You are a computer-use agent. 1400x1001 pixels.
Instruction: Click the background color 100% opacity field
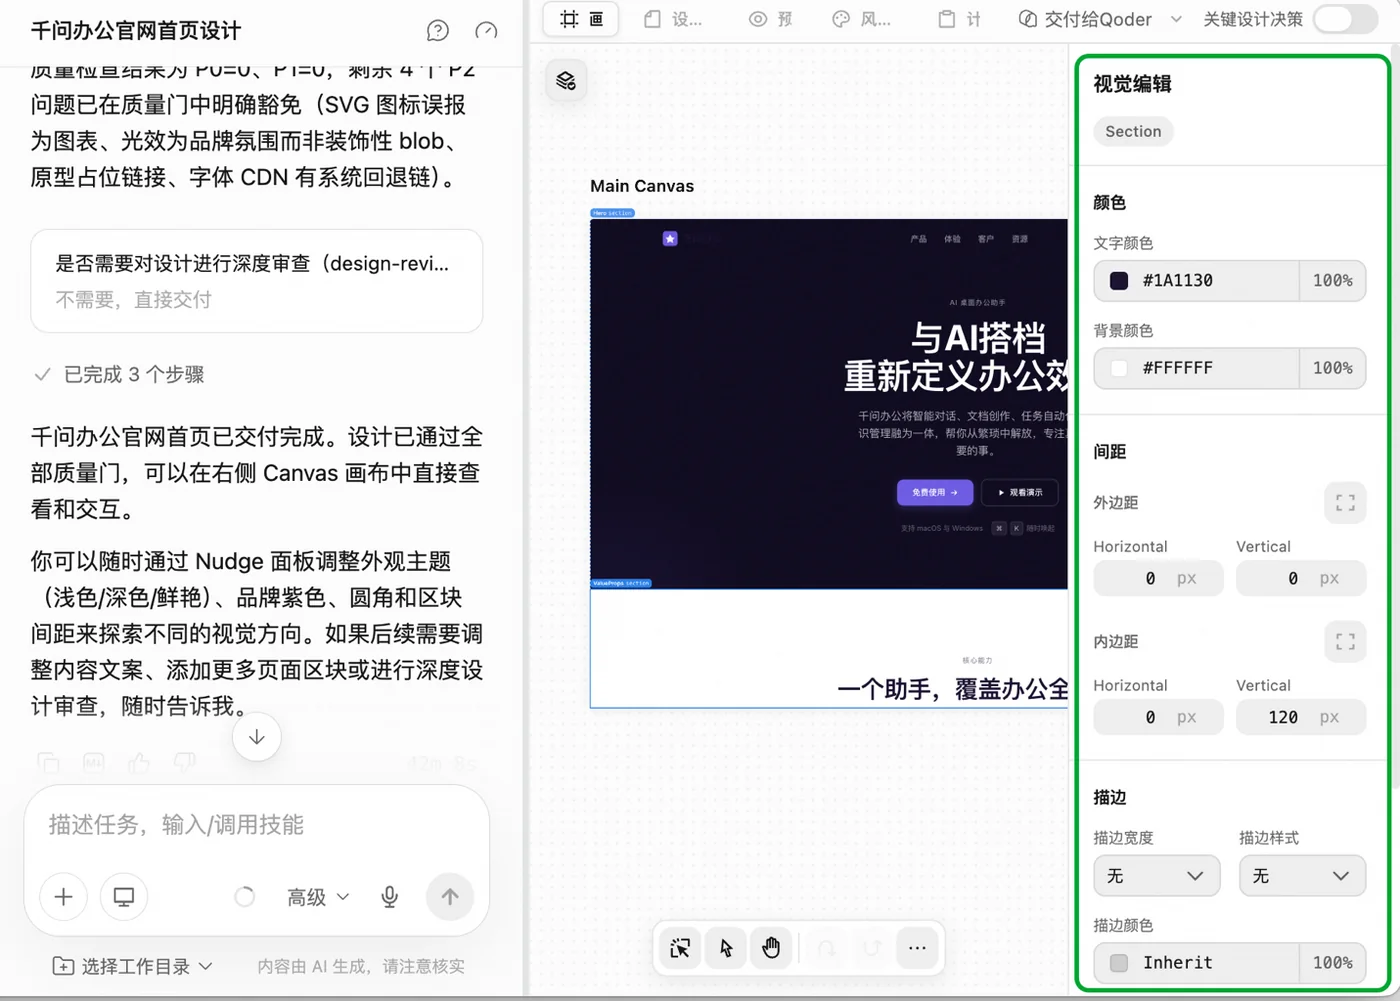pyautogui.click(x=1333, y=368)
